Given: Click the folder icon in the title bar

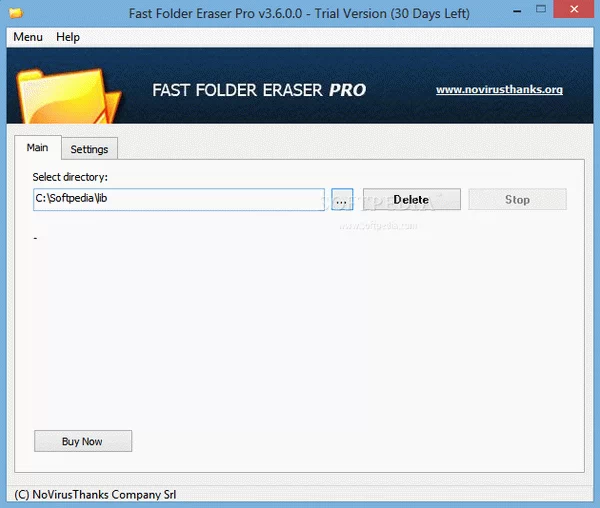Looking at the screenshot, I should pyautogui.click(x=16, y=13).
